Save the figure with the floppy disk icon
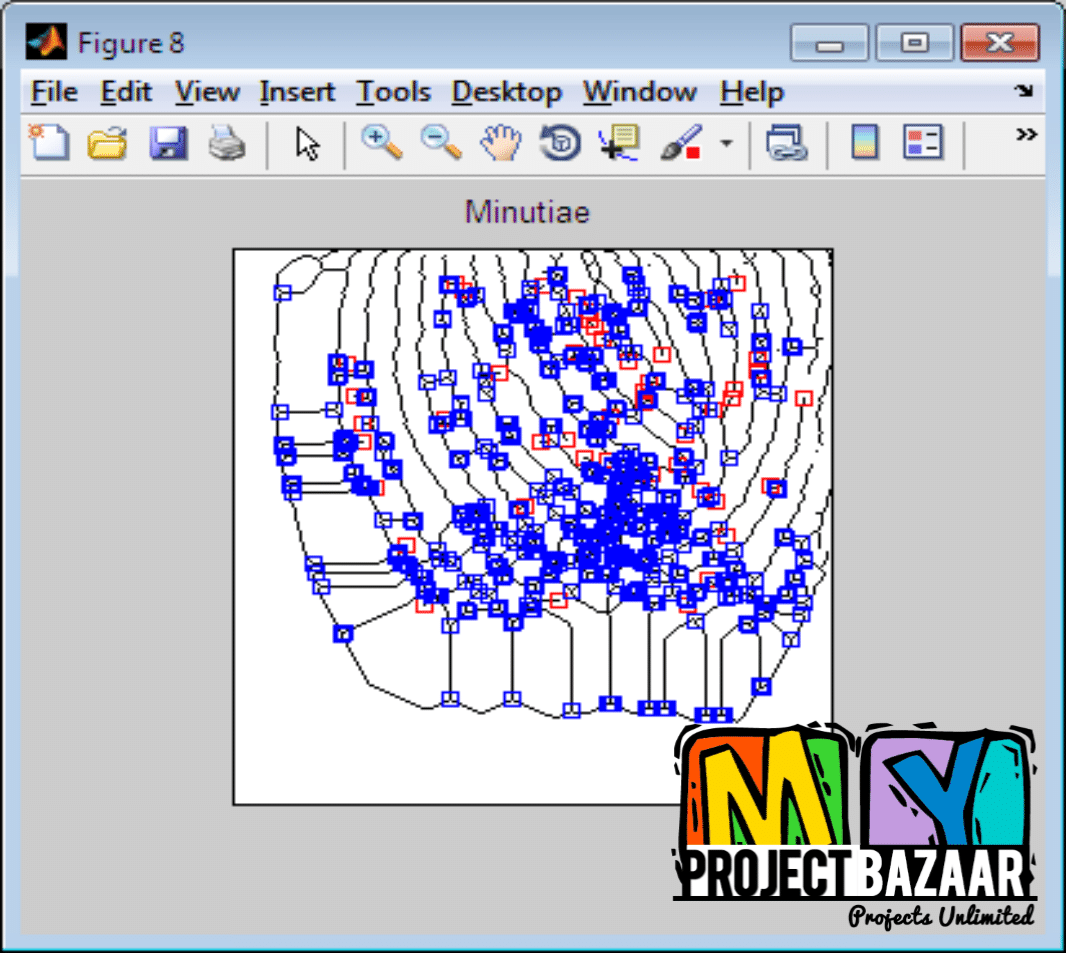Image resolution: width=1090 pixels, height=953 pixels. point(168,143)
